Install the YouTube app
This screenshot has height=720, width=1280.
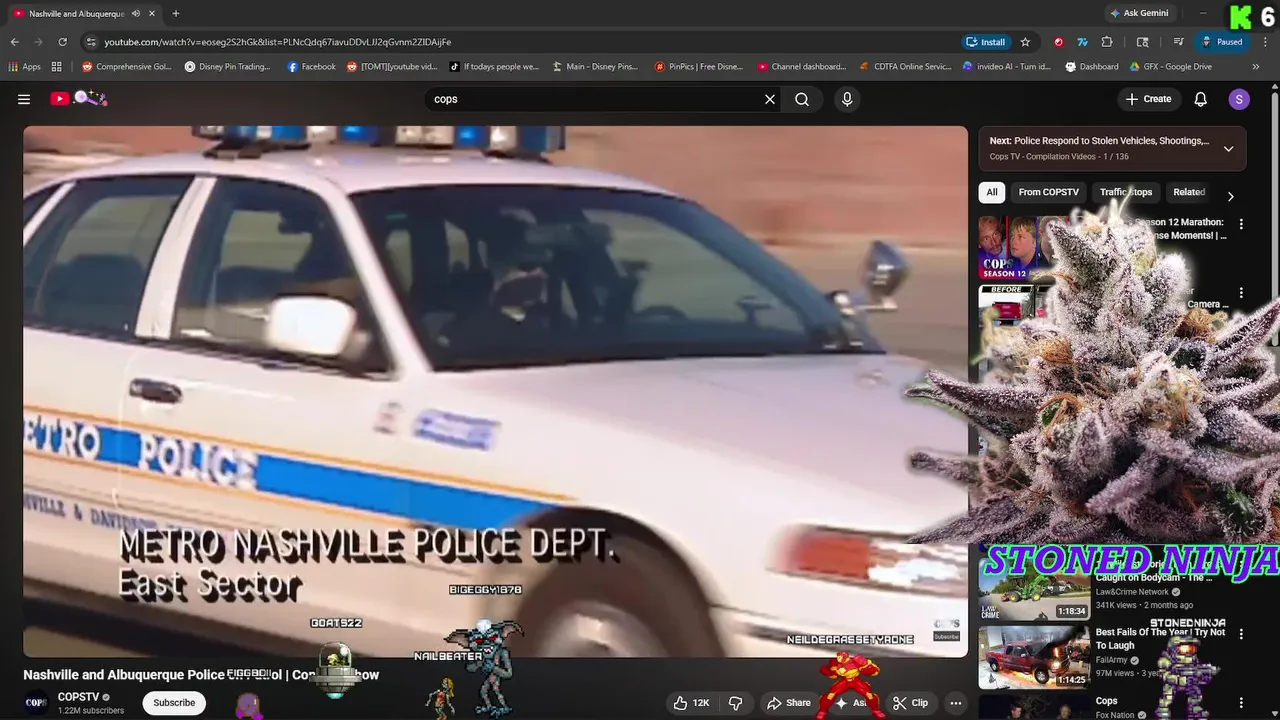point(985,42)
